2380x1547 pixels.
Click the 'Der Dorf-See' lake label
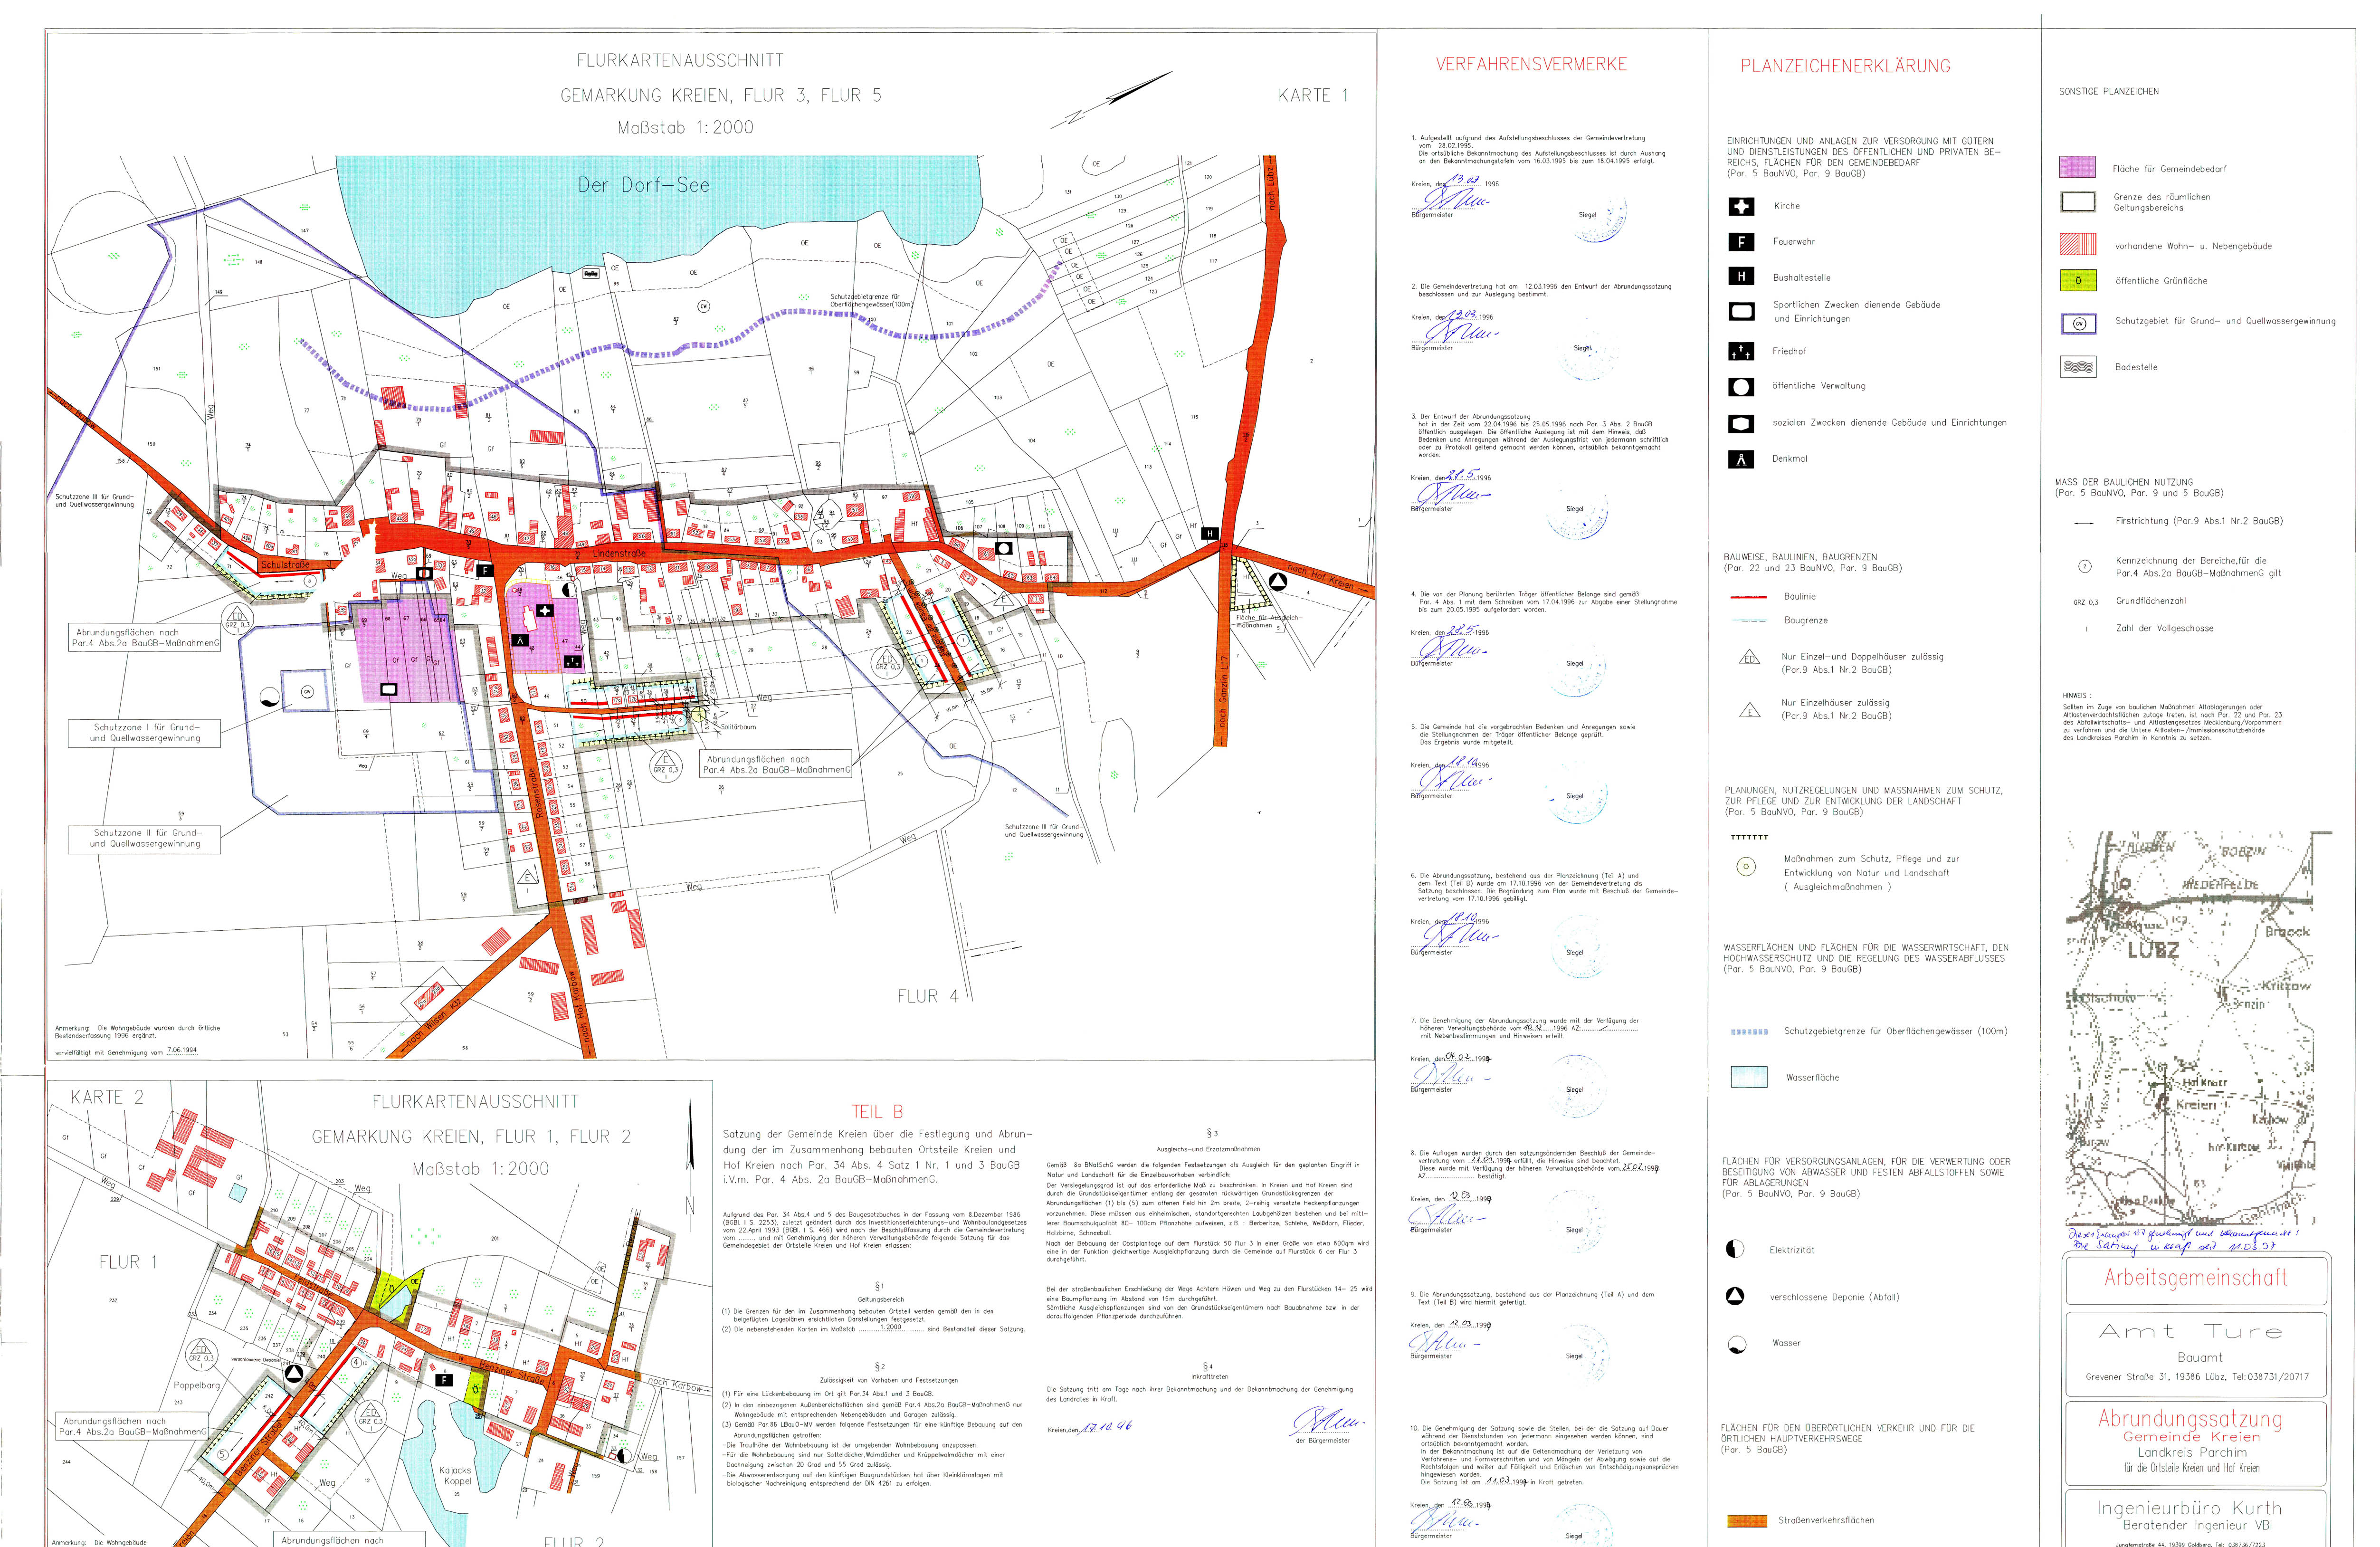tap(643, 185)
